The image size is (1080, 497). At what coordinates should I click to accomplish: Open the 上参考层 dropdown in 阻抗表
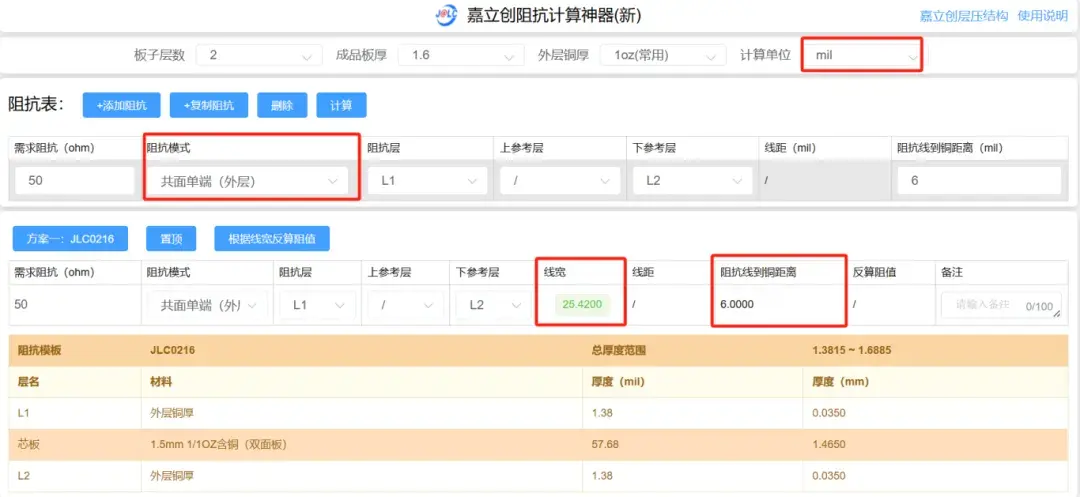[x=561, y=181]
